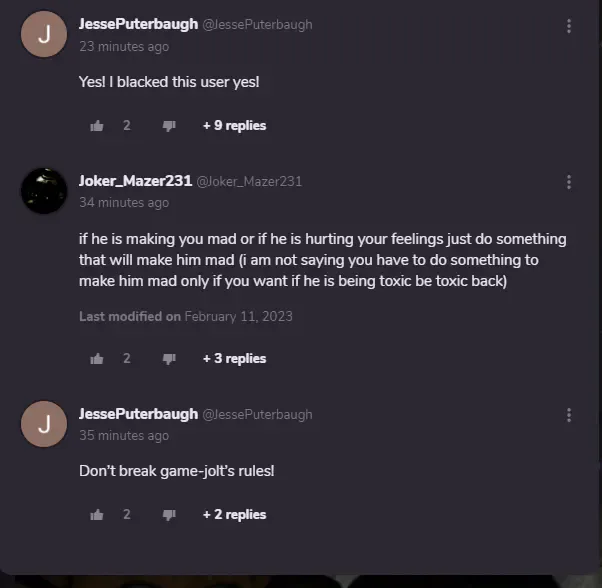Open JessePuterbaugh profile from the top comment name
This screenshot has width=602, height=588.
138,24
